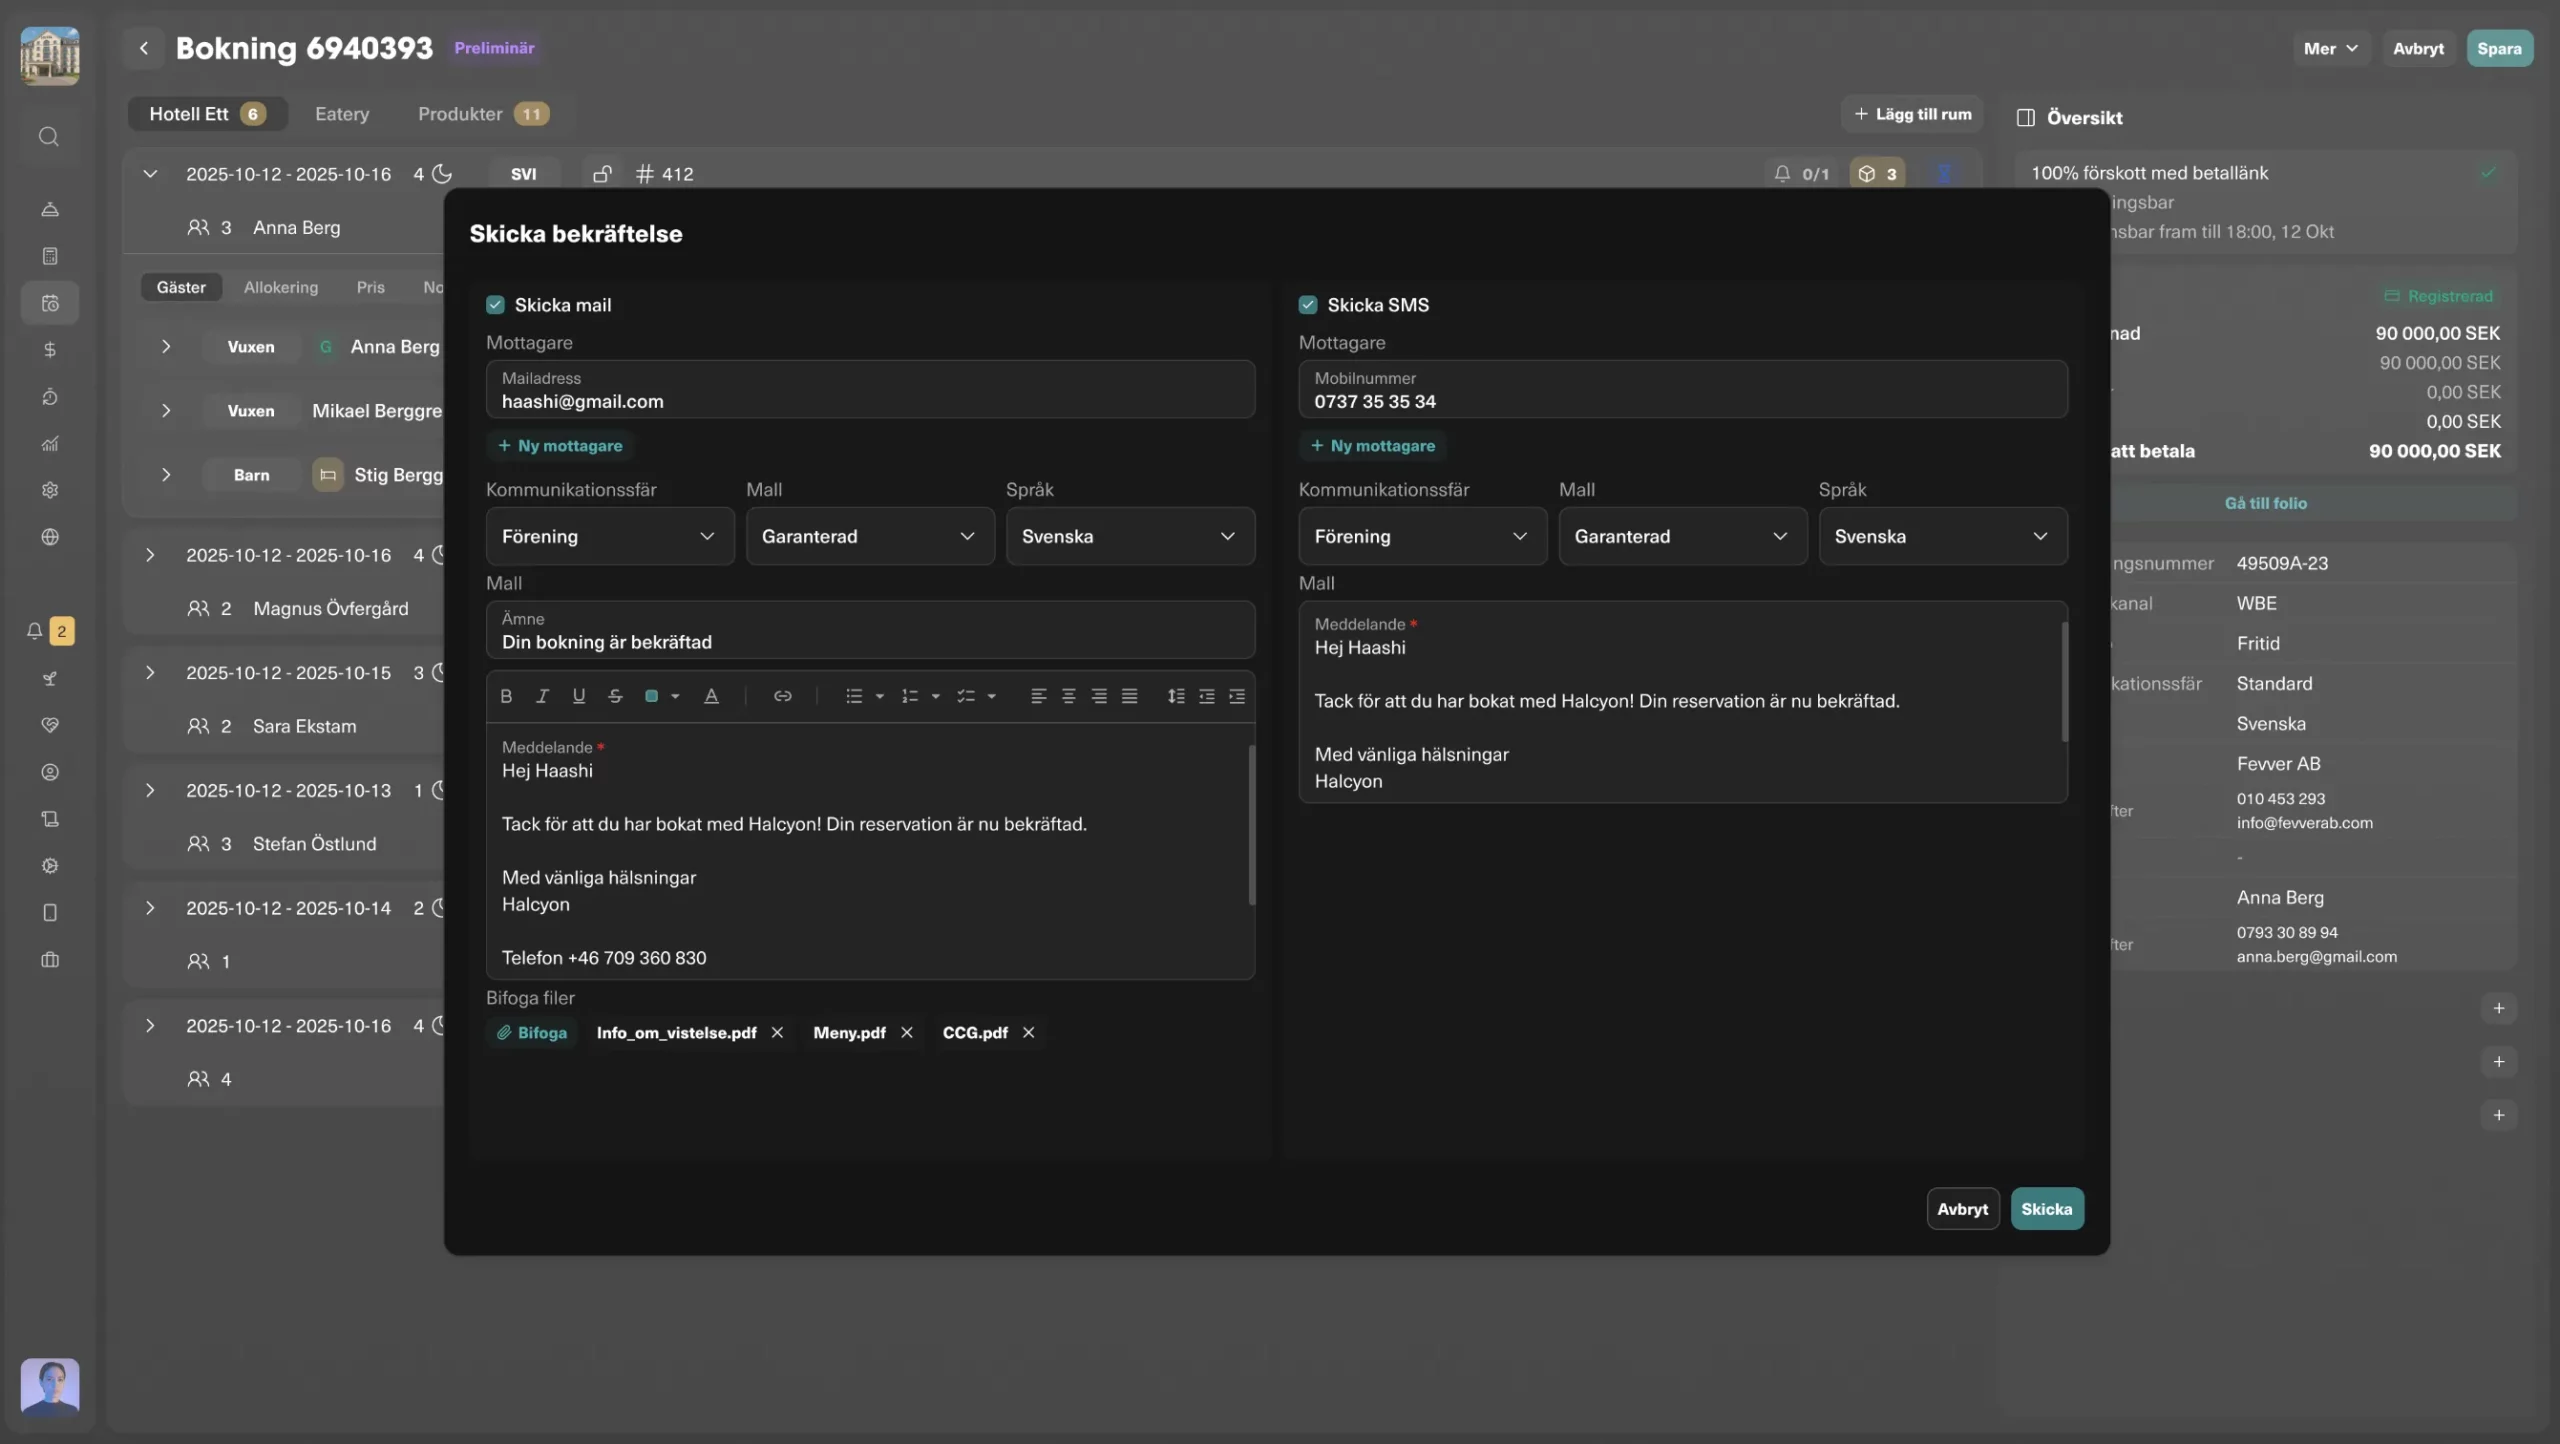Disable the Skicka SMS checkbox
Screen dimensions: 2560x1444
[x=1307, y=305]
